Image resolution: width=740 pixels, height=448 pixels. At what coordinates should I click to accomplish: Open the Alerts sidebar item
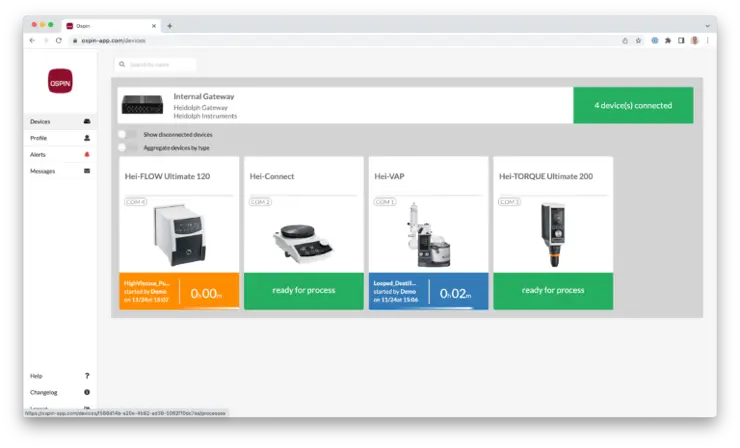click(x=60, y=155)
